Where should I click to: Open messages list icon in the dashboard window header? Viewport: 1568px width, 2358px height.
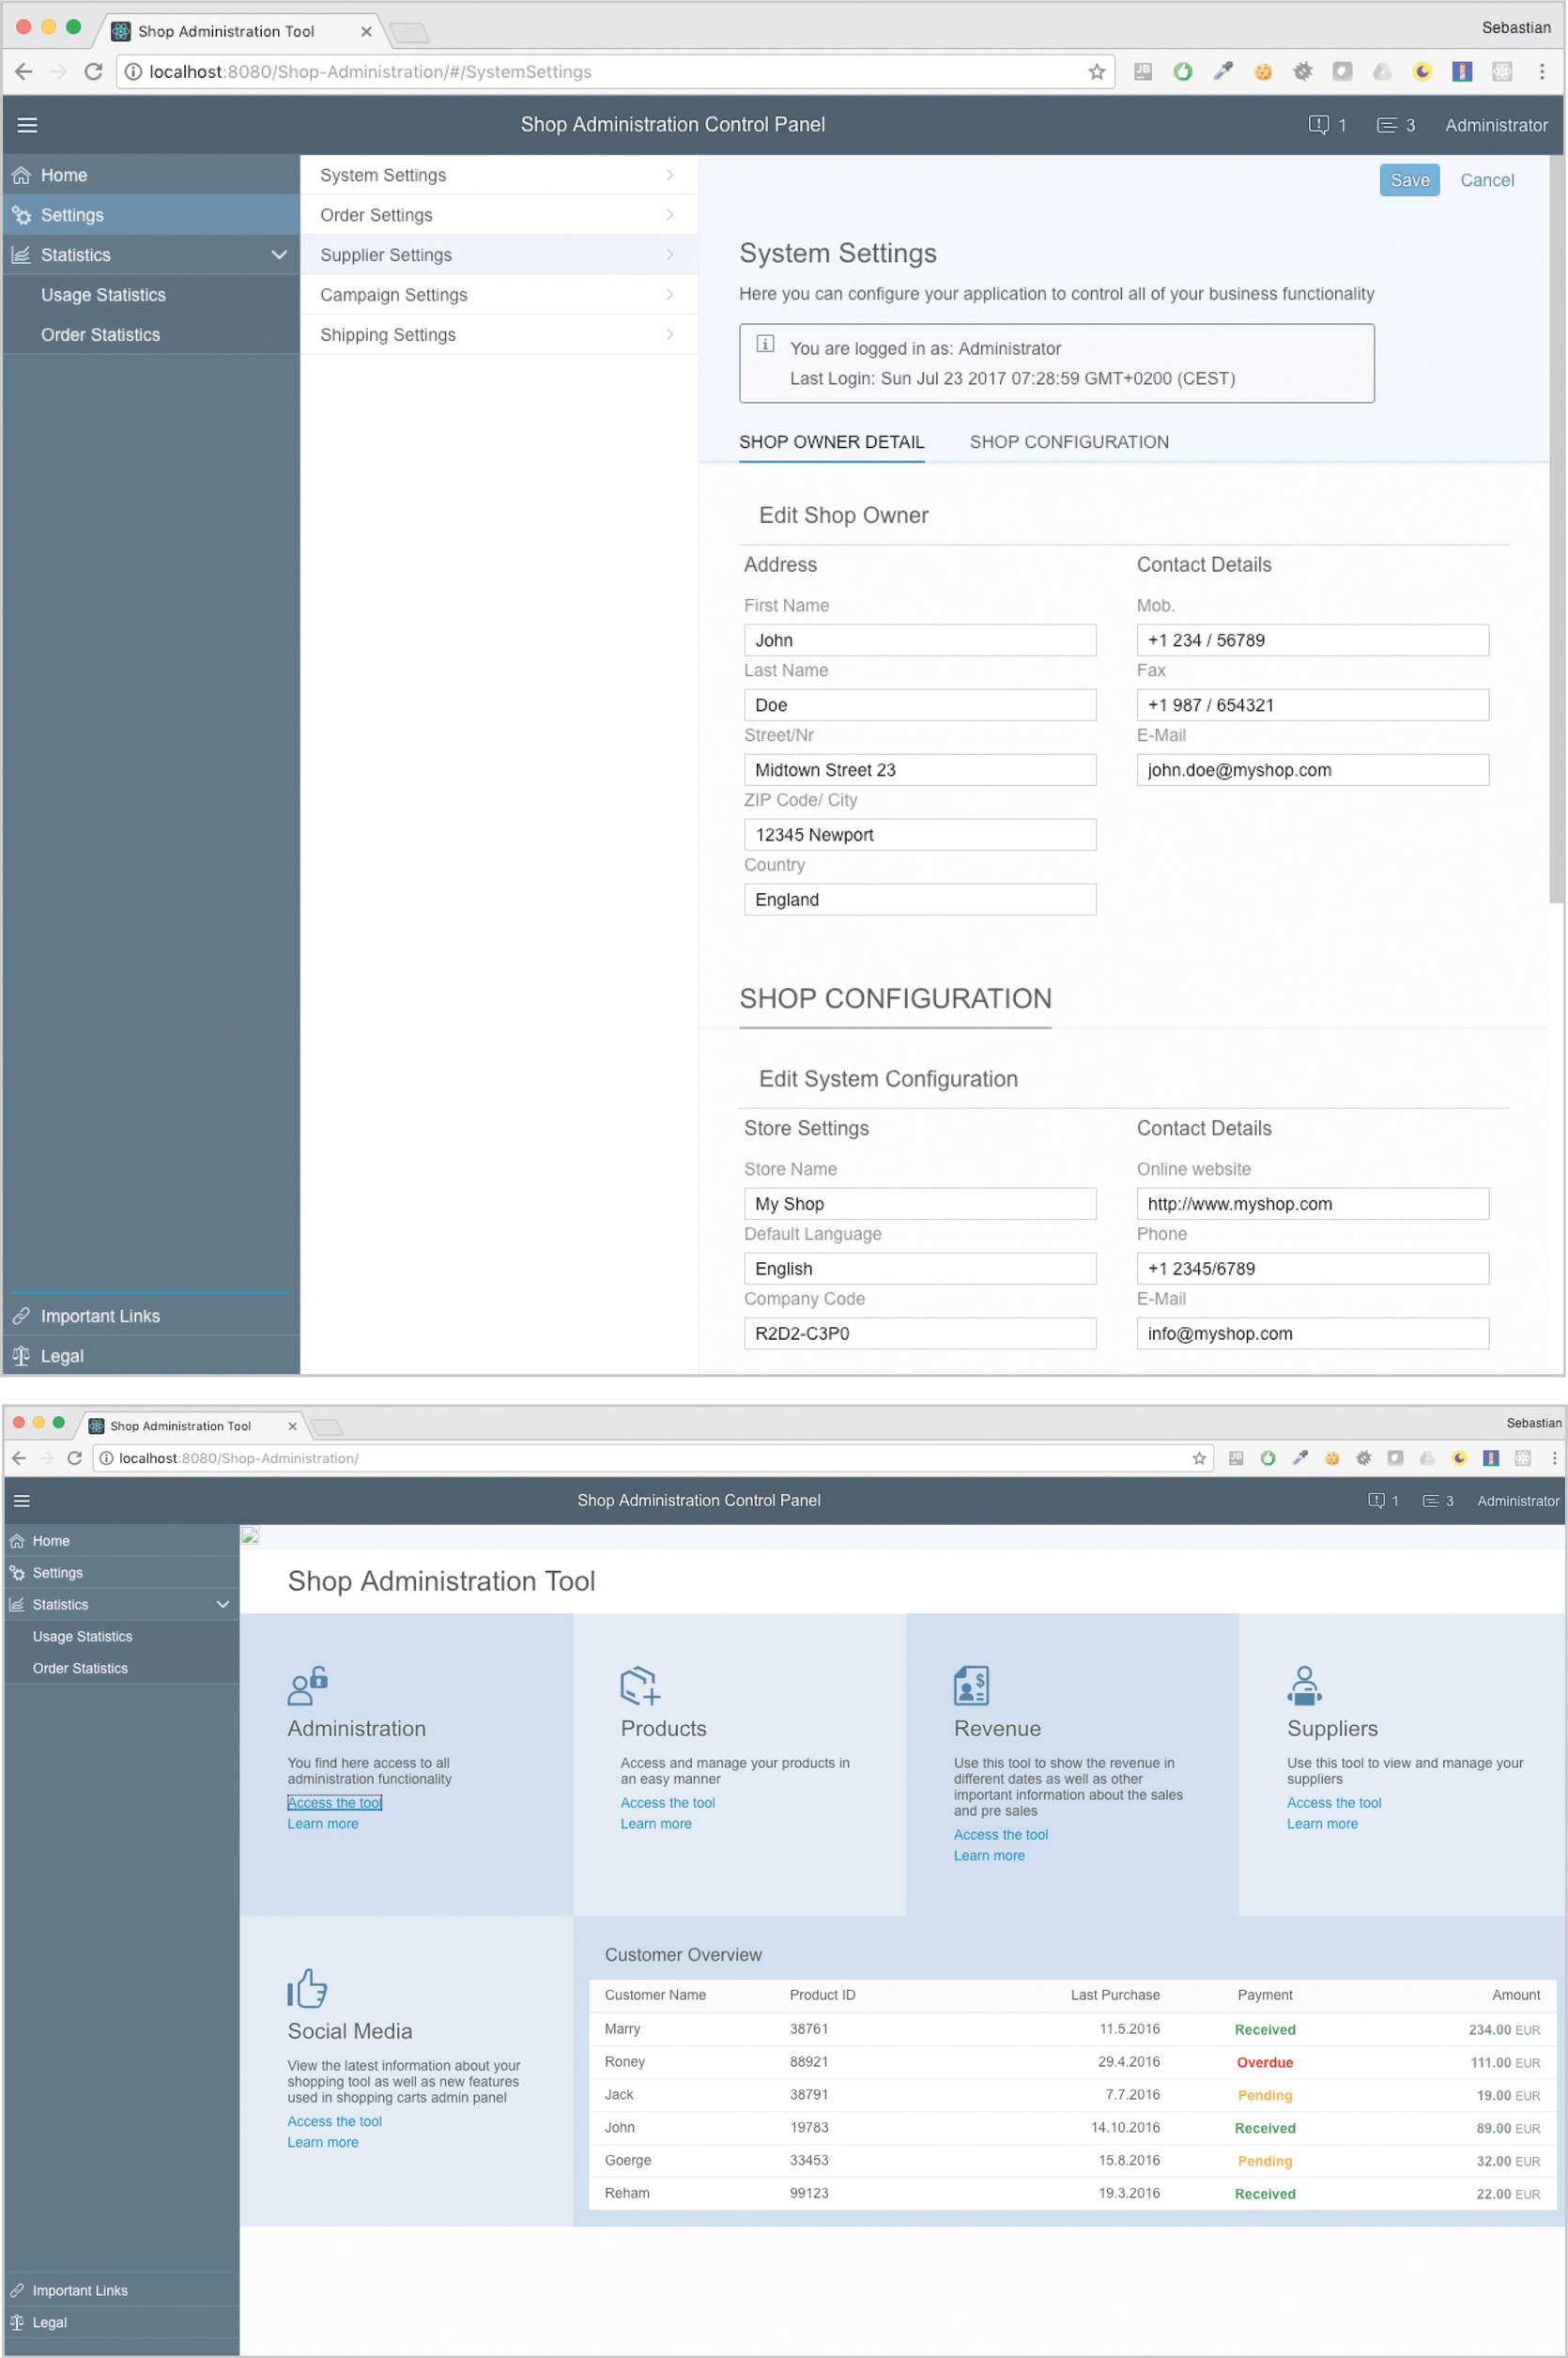(x=1431, y=1500)
